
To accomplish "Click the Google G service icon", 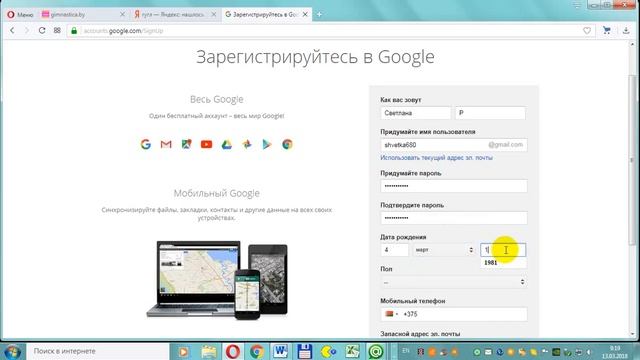I will pyautogui.click(x=146, y=144).
